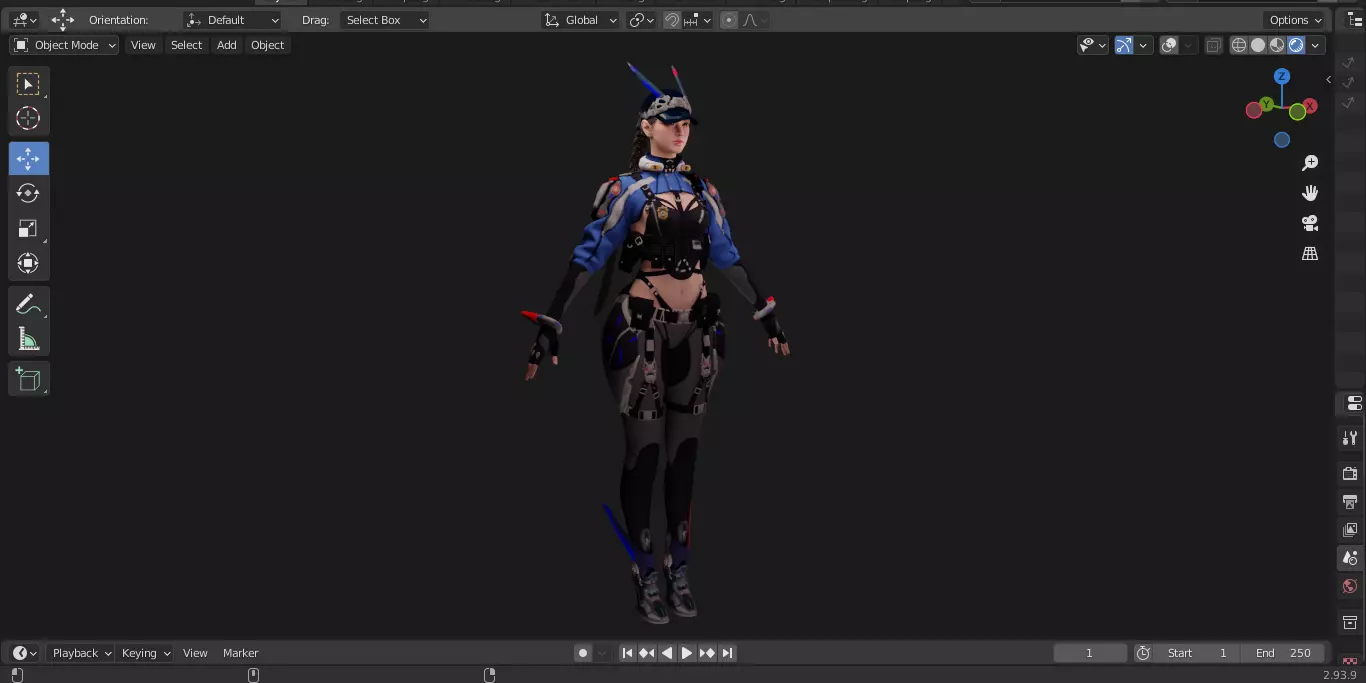Click the X axis on navigation gizmo
The width and height of the screenshot is (1366, 683).
click(x=1310, y=106)
